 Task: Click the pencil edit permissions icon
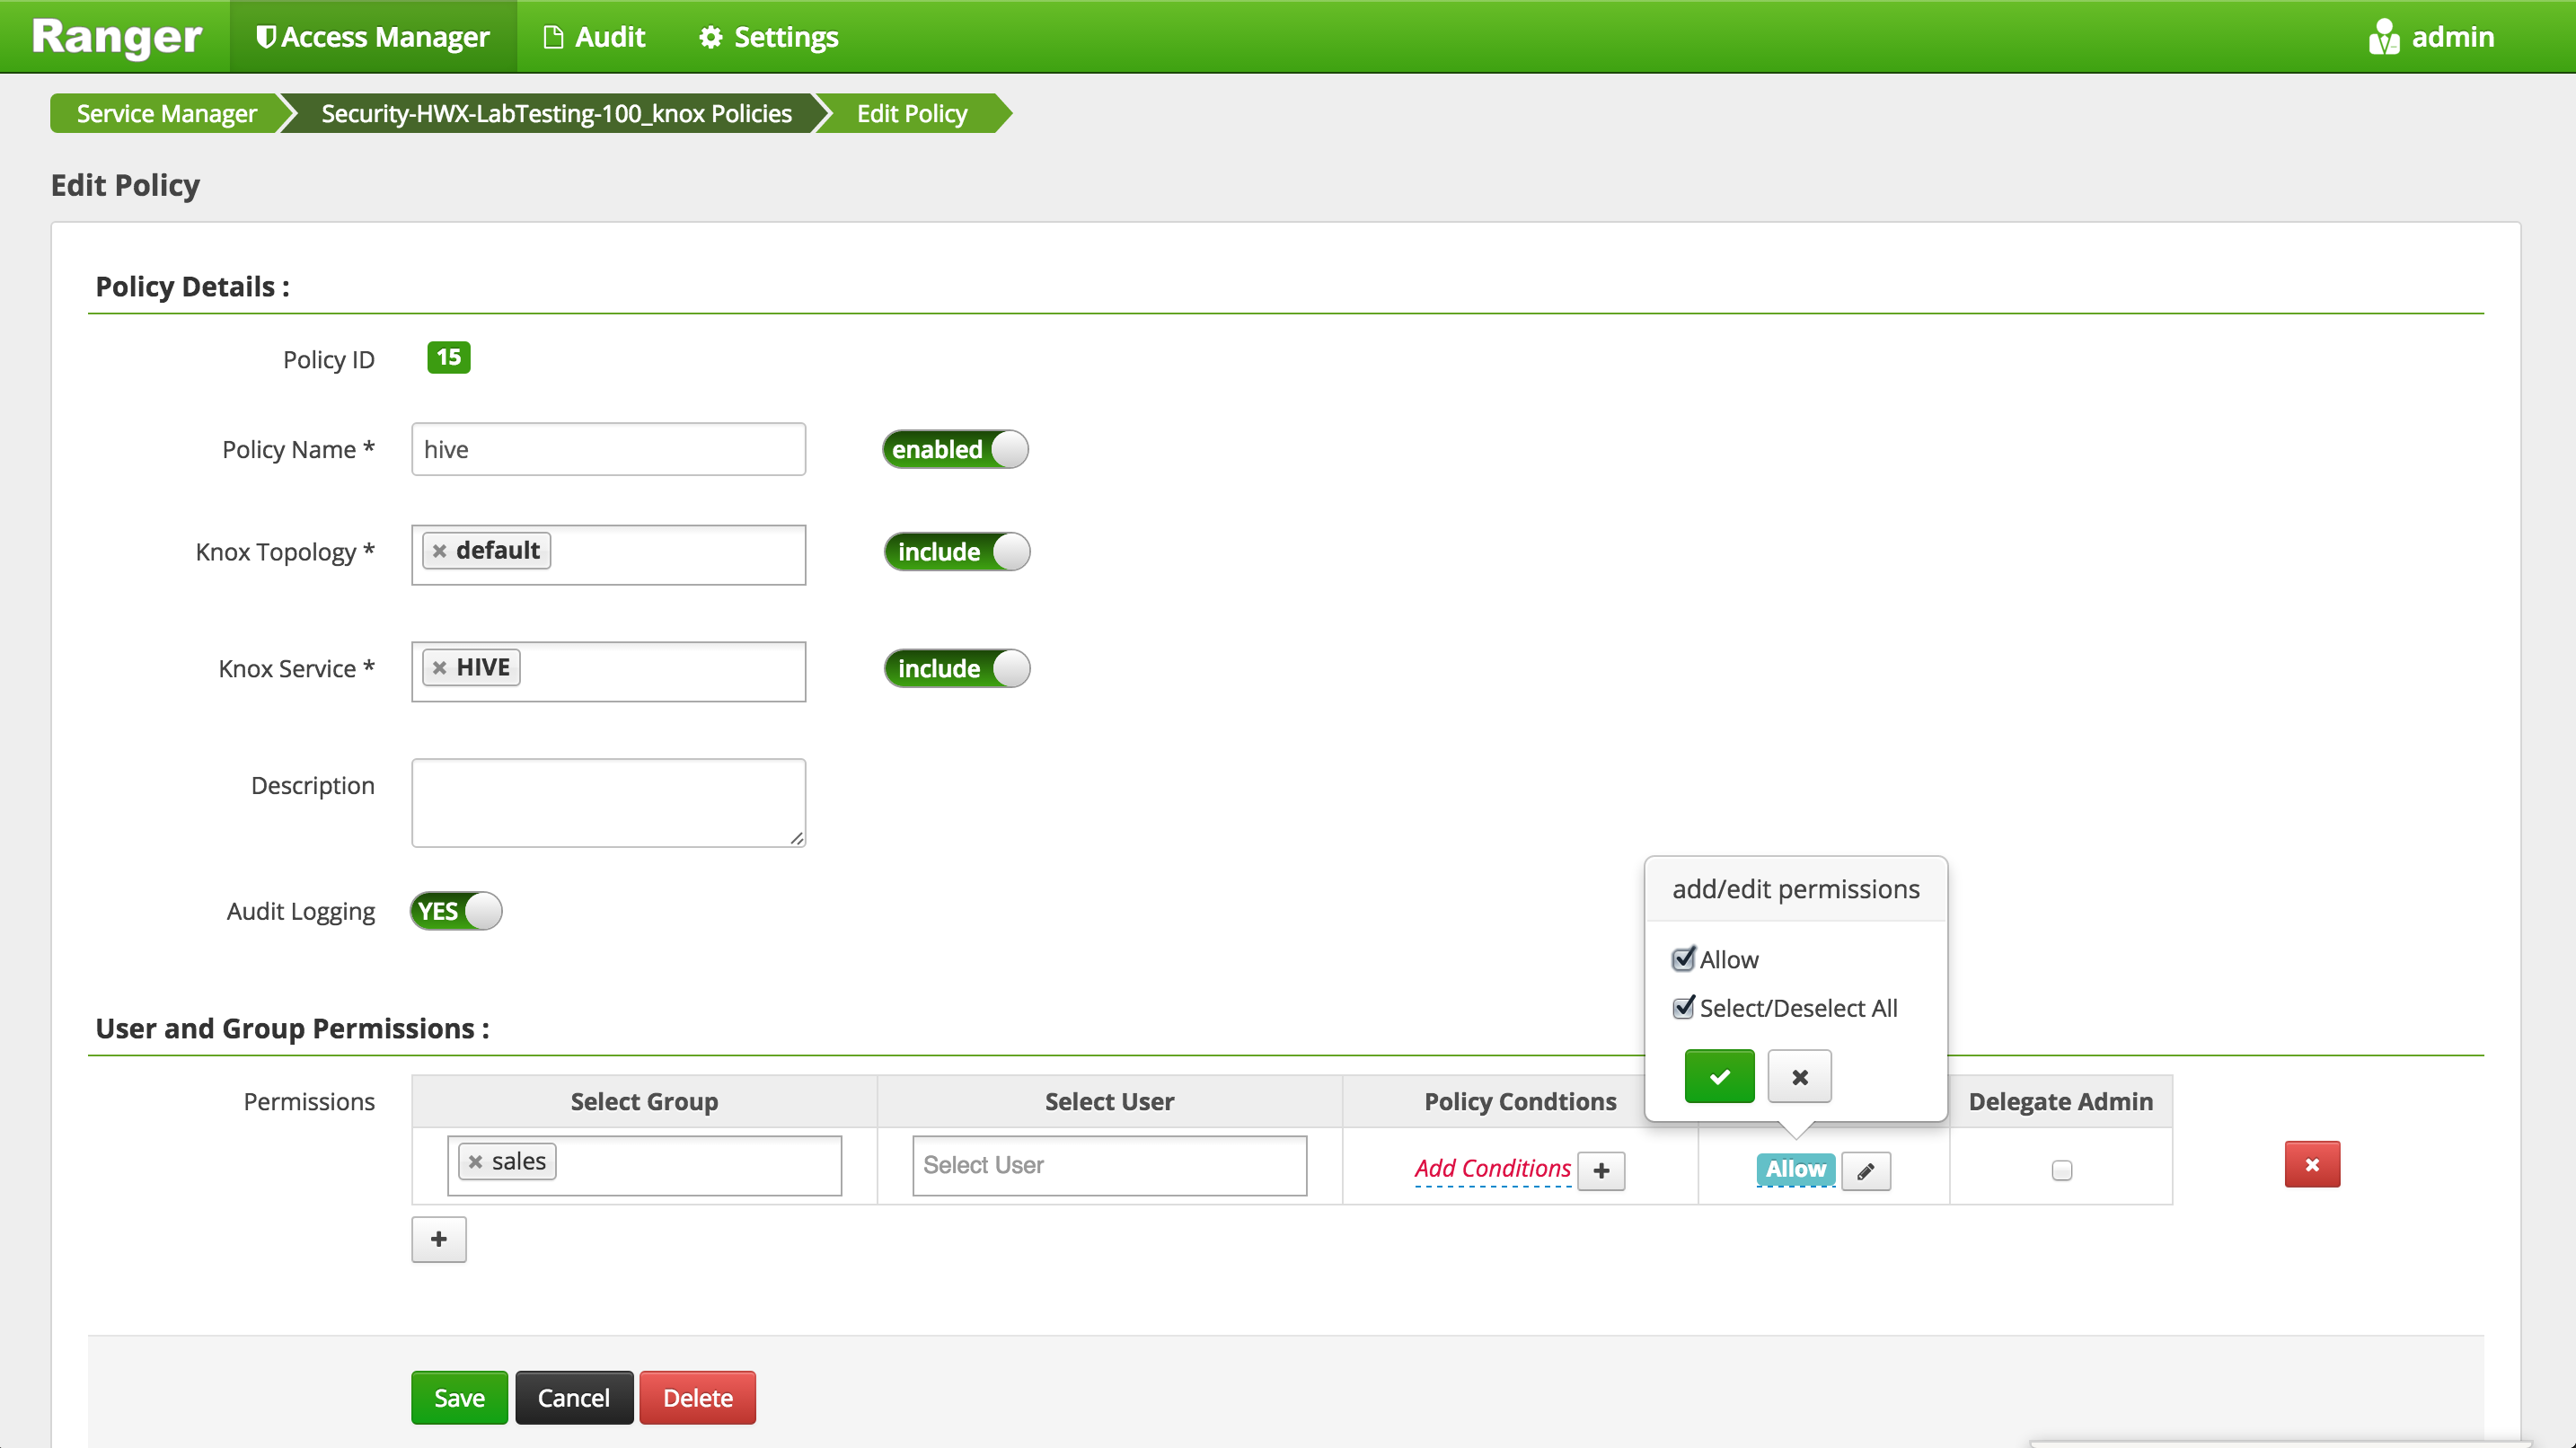pyautogui.click(x=1865, y=1170)
